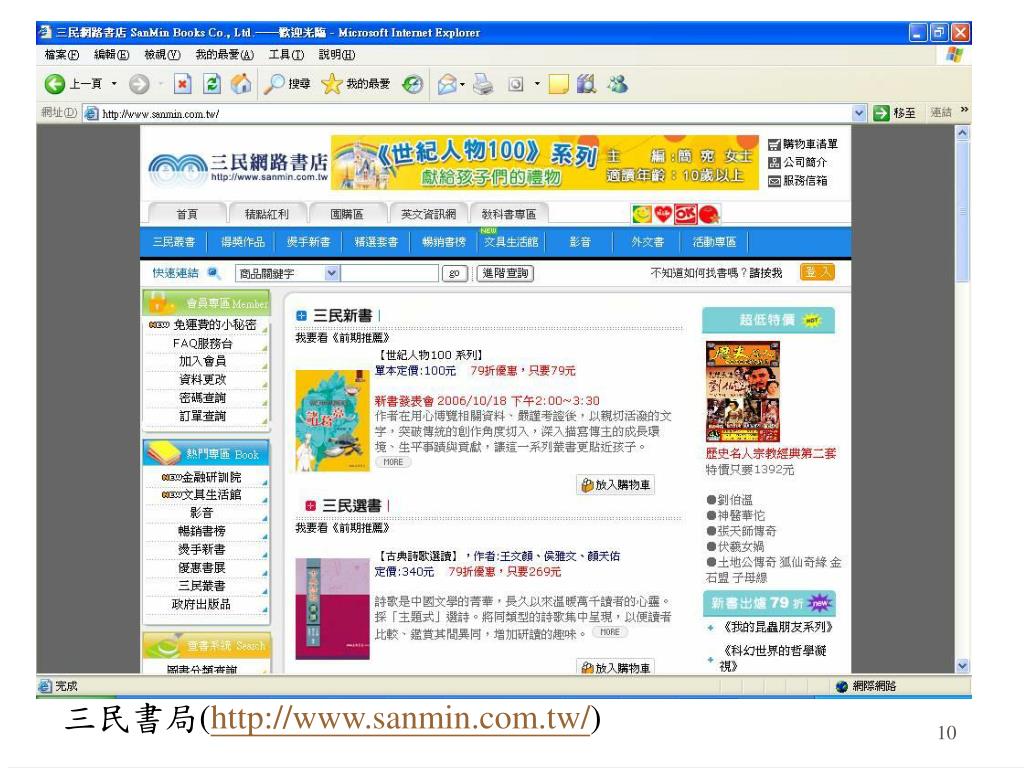1024x768 pixels.
Task: Open the 我的最愛(A) menu
Action: coord(225,55)
